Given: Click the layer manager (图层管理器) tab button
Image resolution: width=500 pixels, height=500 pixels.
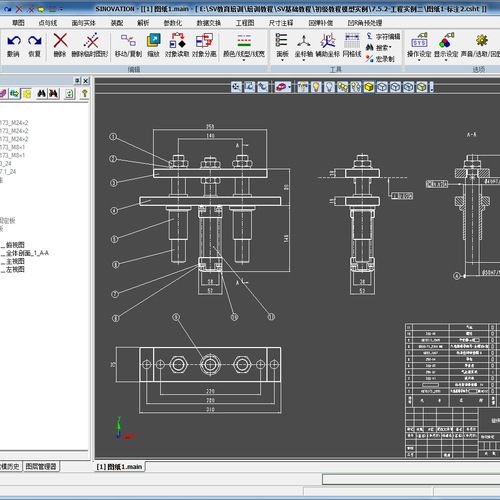Looking at the screenshot, I should [x=41, y=466].
